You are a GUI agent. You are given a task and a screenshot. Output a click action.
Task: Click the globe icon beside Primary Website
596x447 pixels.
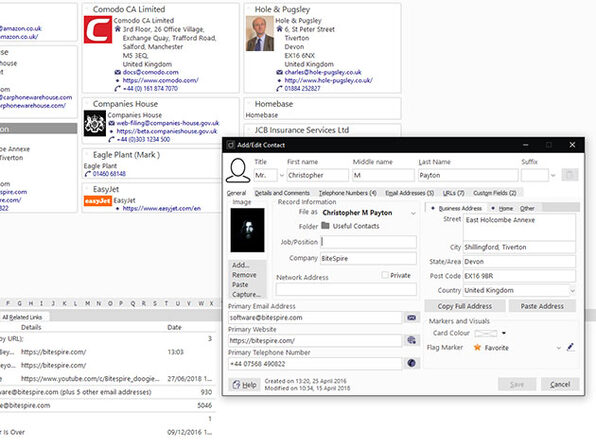pos(411,340)
